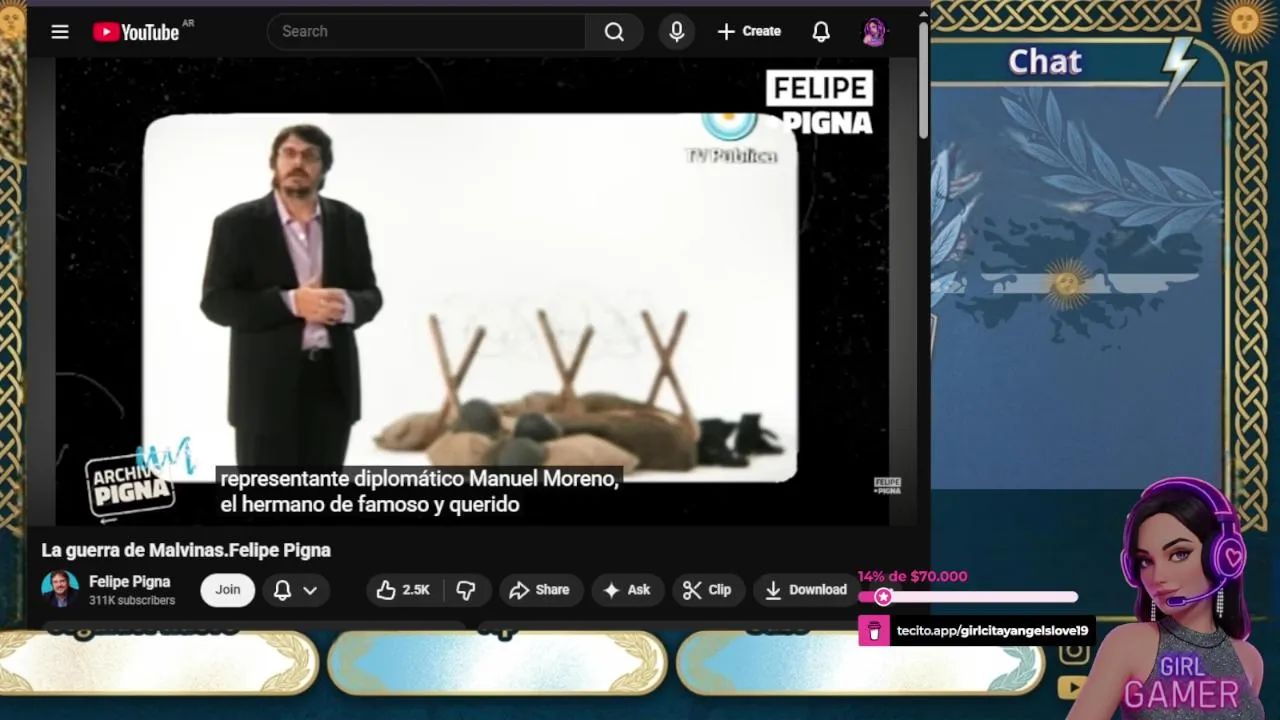Click the 14% de $70.000 goal text
Screen dimensions: 1280x720
pyautogui.click(x=913, y=576)
